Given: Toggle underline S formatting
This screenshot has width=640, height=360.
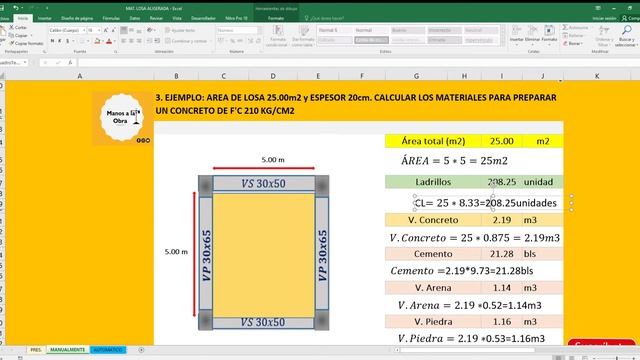Looking at the screenshot, I should [67, 41].
